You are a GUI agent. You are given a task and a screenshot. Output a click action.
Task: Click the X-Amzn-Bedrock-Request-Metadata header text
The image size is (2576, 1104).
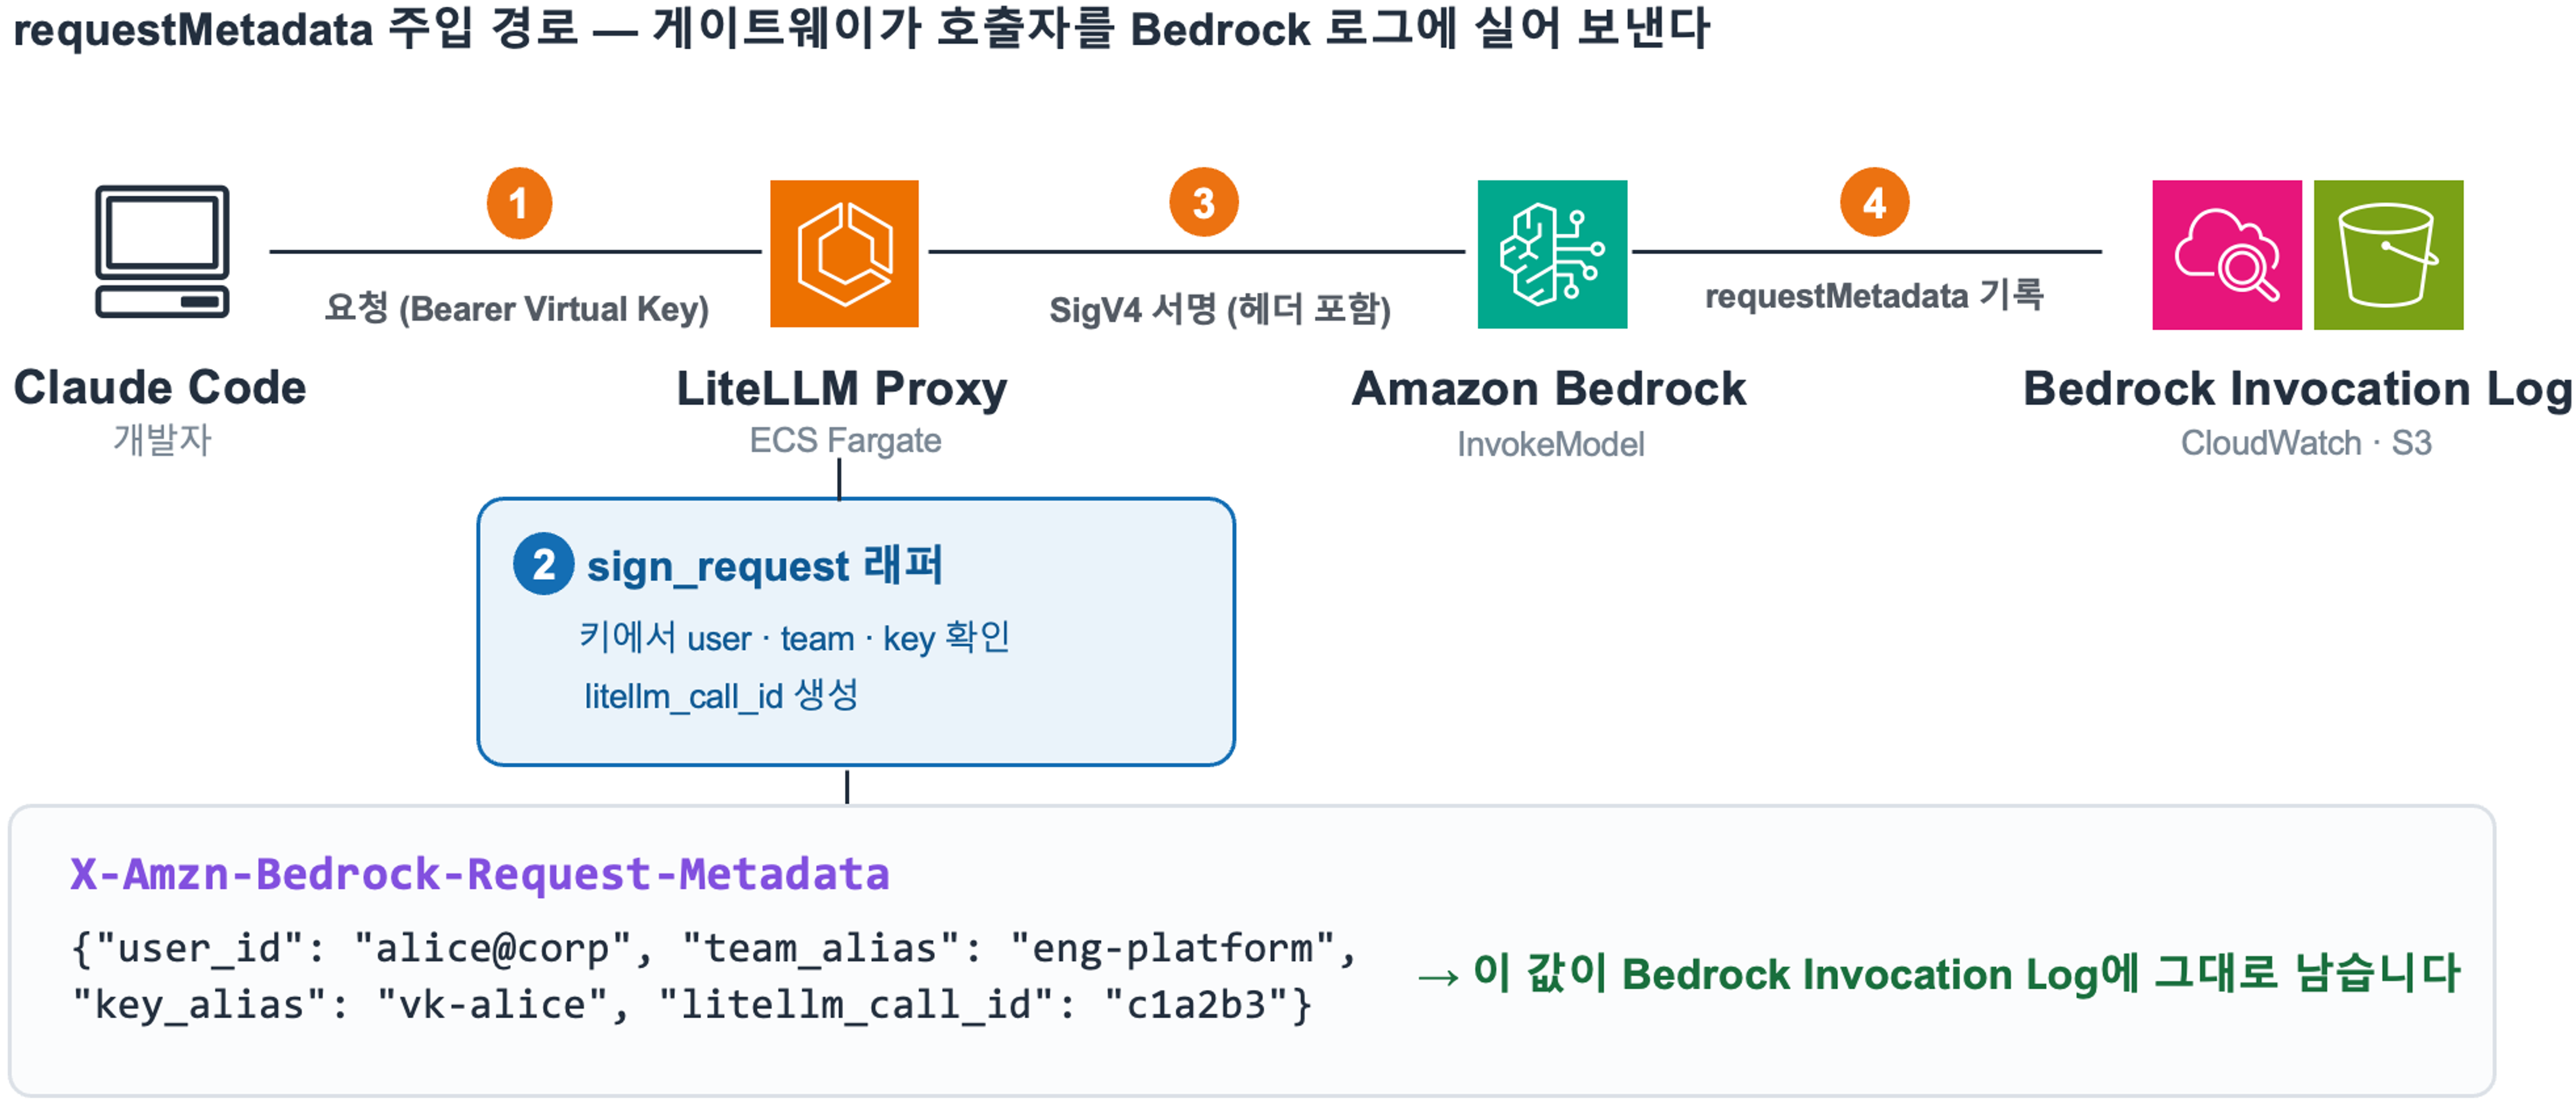coord(479,874)
